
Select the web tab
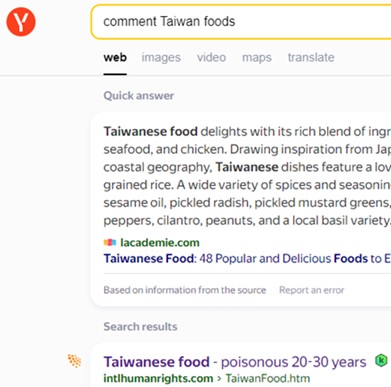tap(115, 57)
